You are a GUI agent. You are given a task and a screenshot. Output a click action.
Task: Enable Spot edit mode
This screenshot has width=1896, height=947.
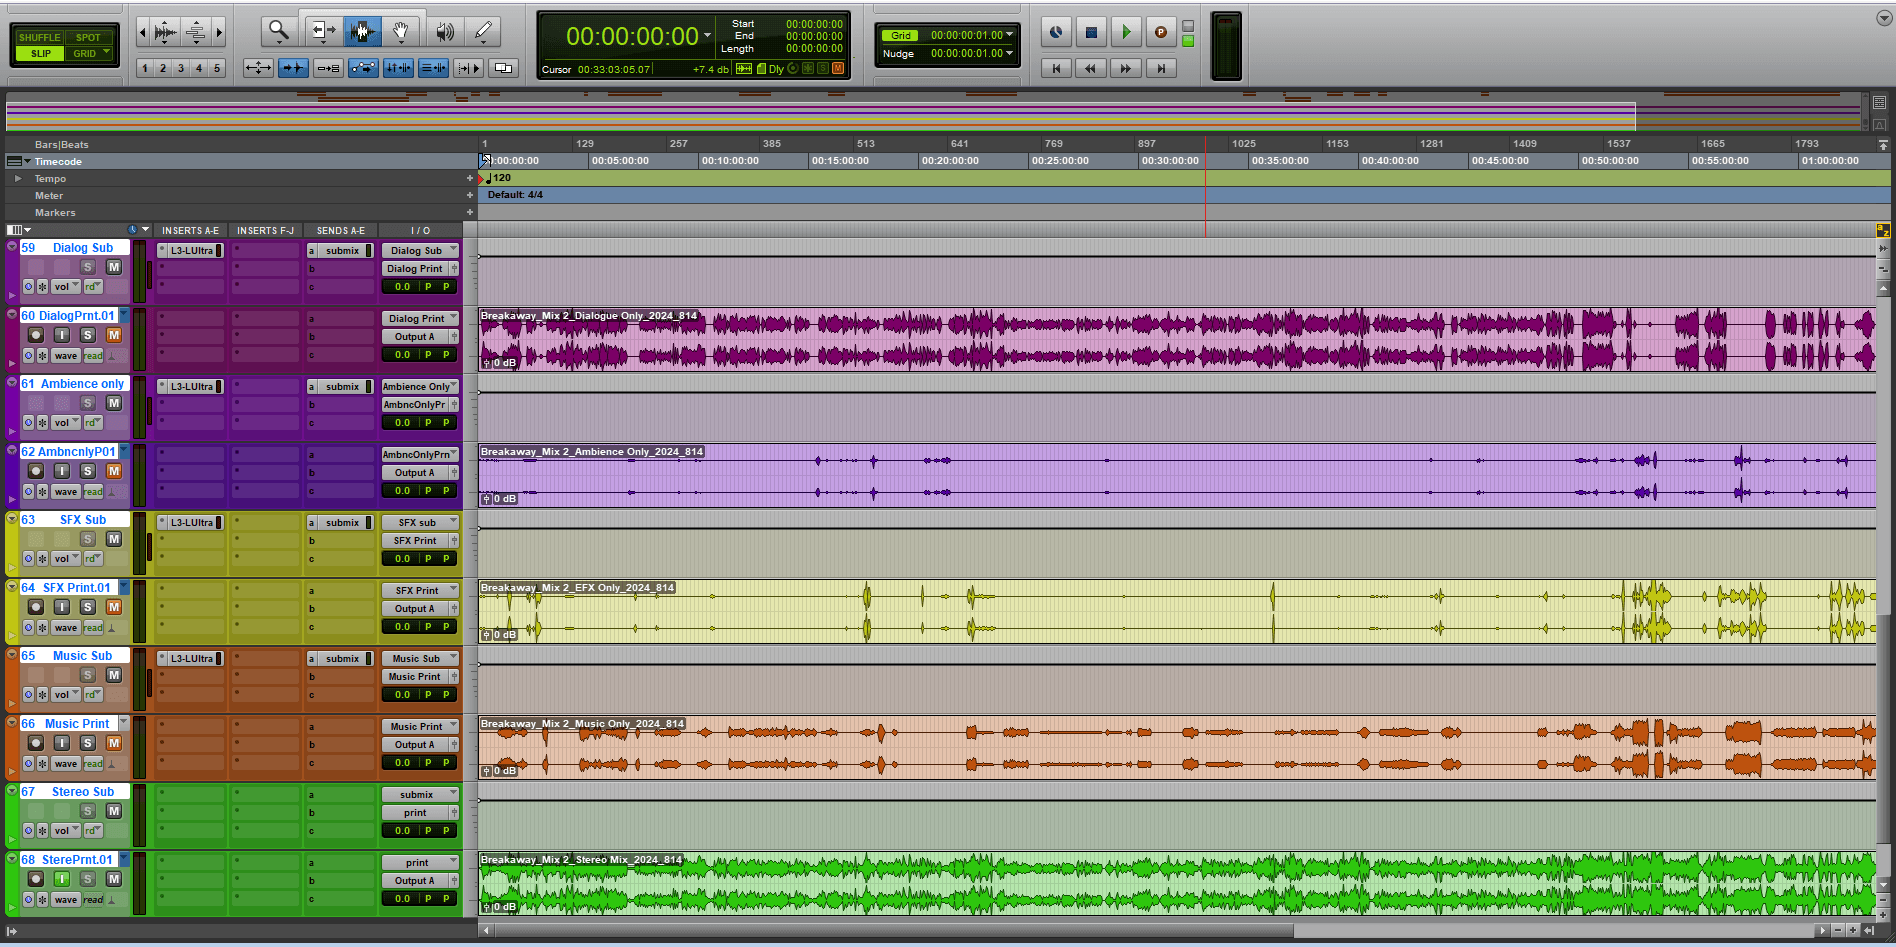tap(90, 37)
